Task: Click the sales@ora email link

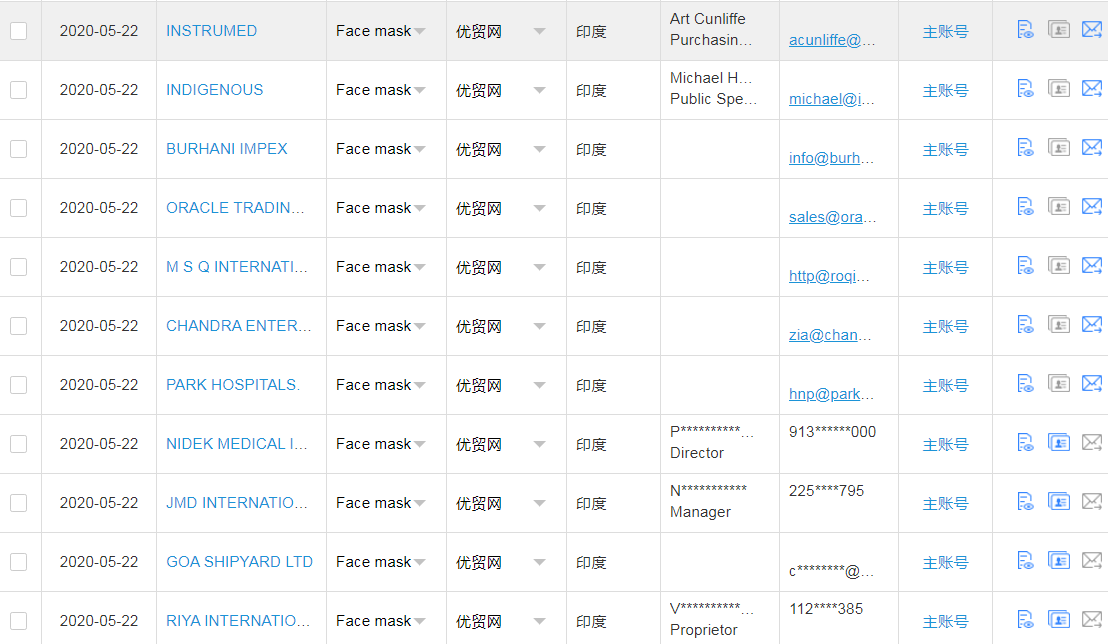Action: [832, 217]
